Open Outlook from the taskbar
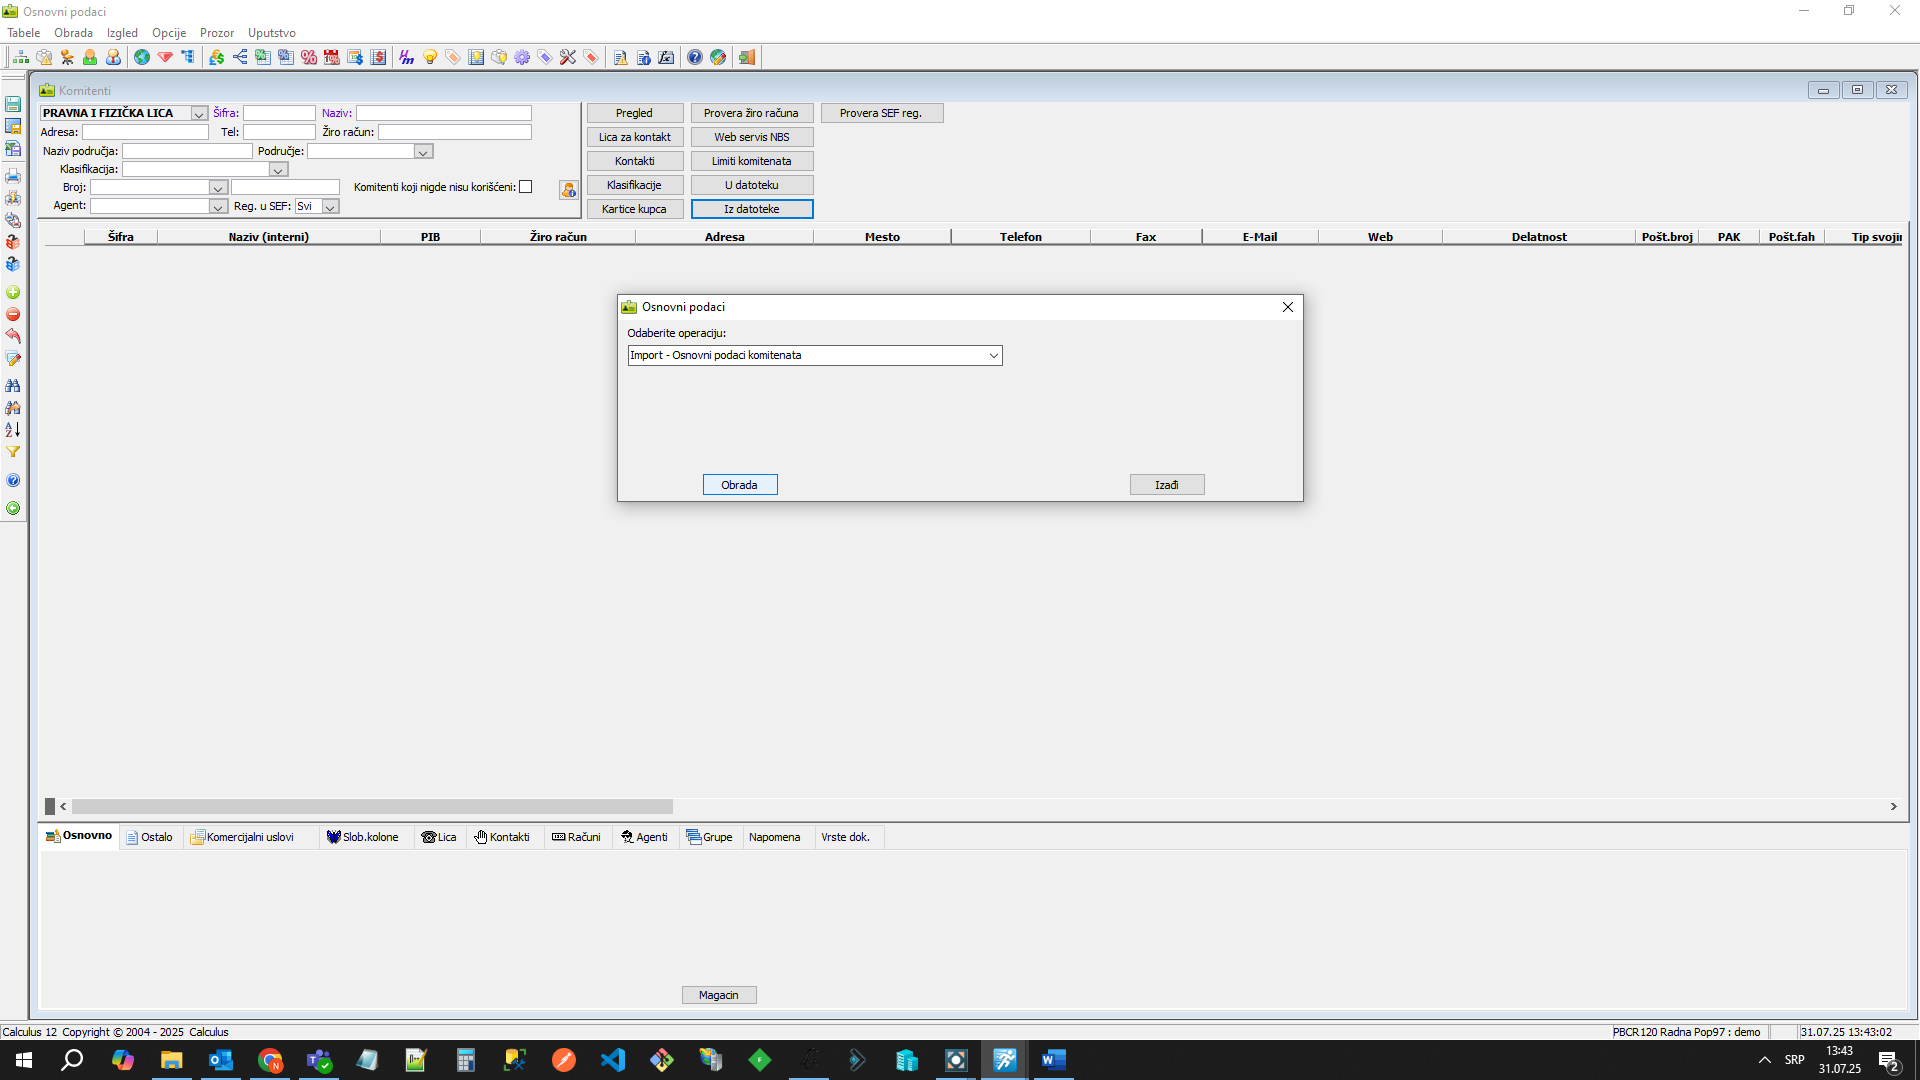This screenshot has width=1920, height=1080. 221,1060
